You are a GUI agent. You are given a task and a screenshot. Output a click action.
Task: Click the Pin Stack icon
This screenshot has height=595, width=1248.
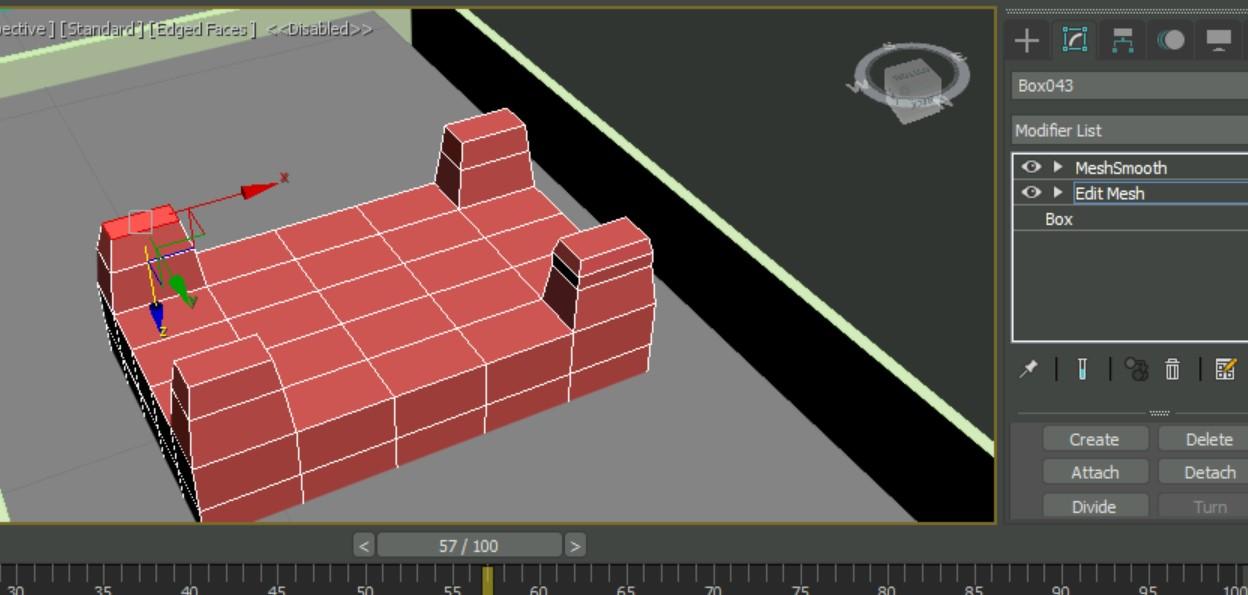pos(1028,369)
